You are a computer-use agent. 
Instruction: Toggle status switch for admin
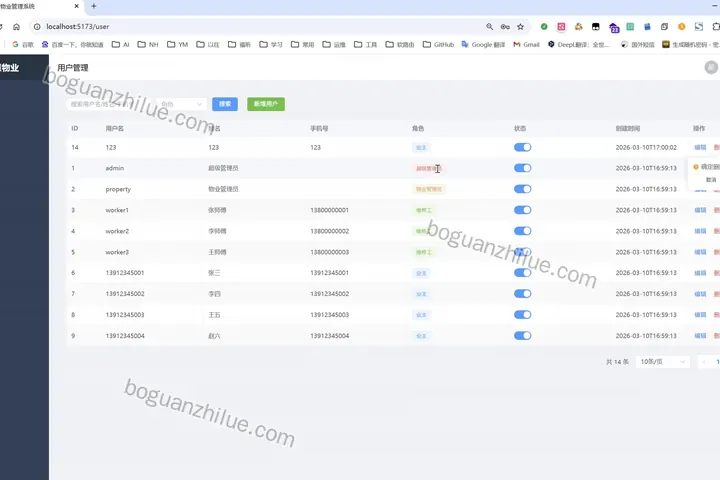[523, 168]
